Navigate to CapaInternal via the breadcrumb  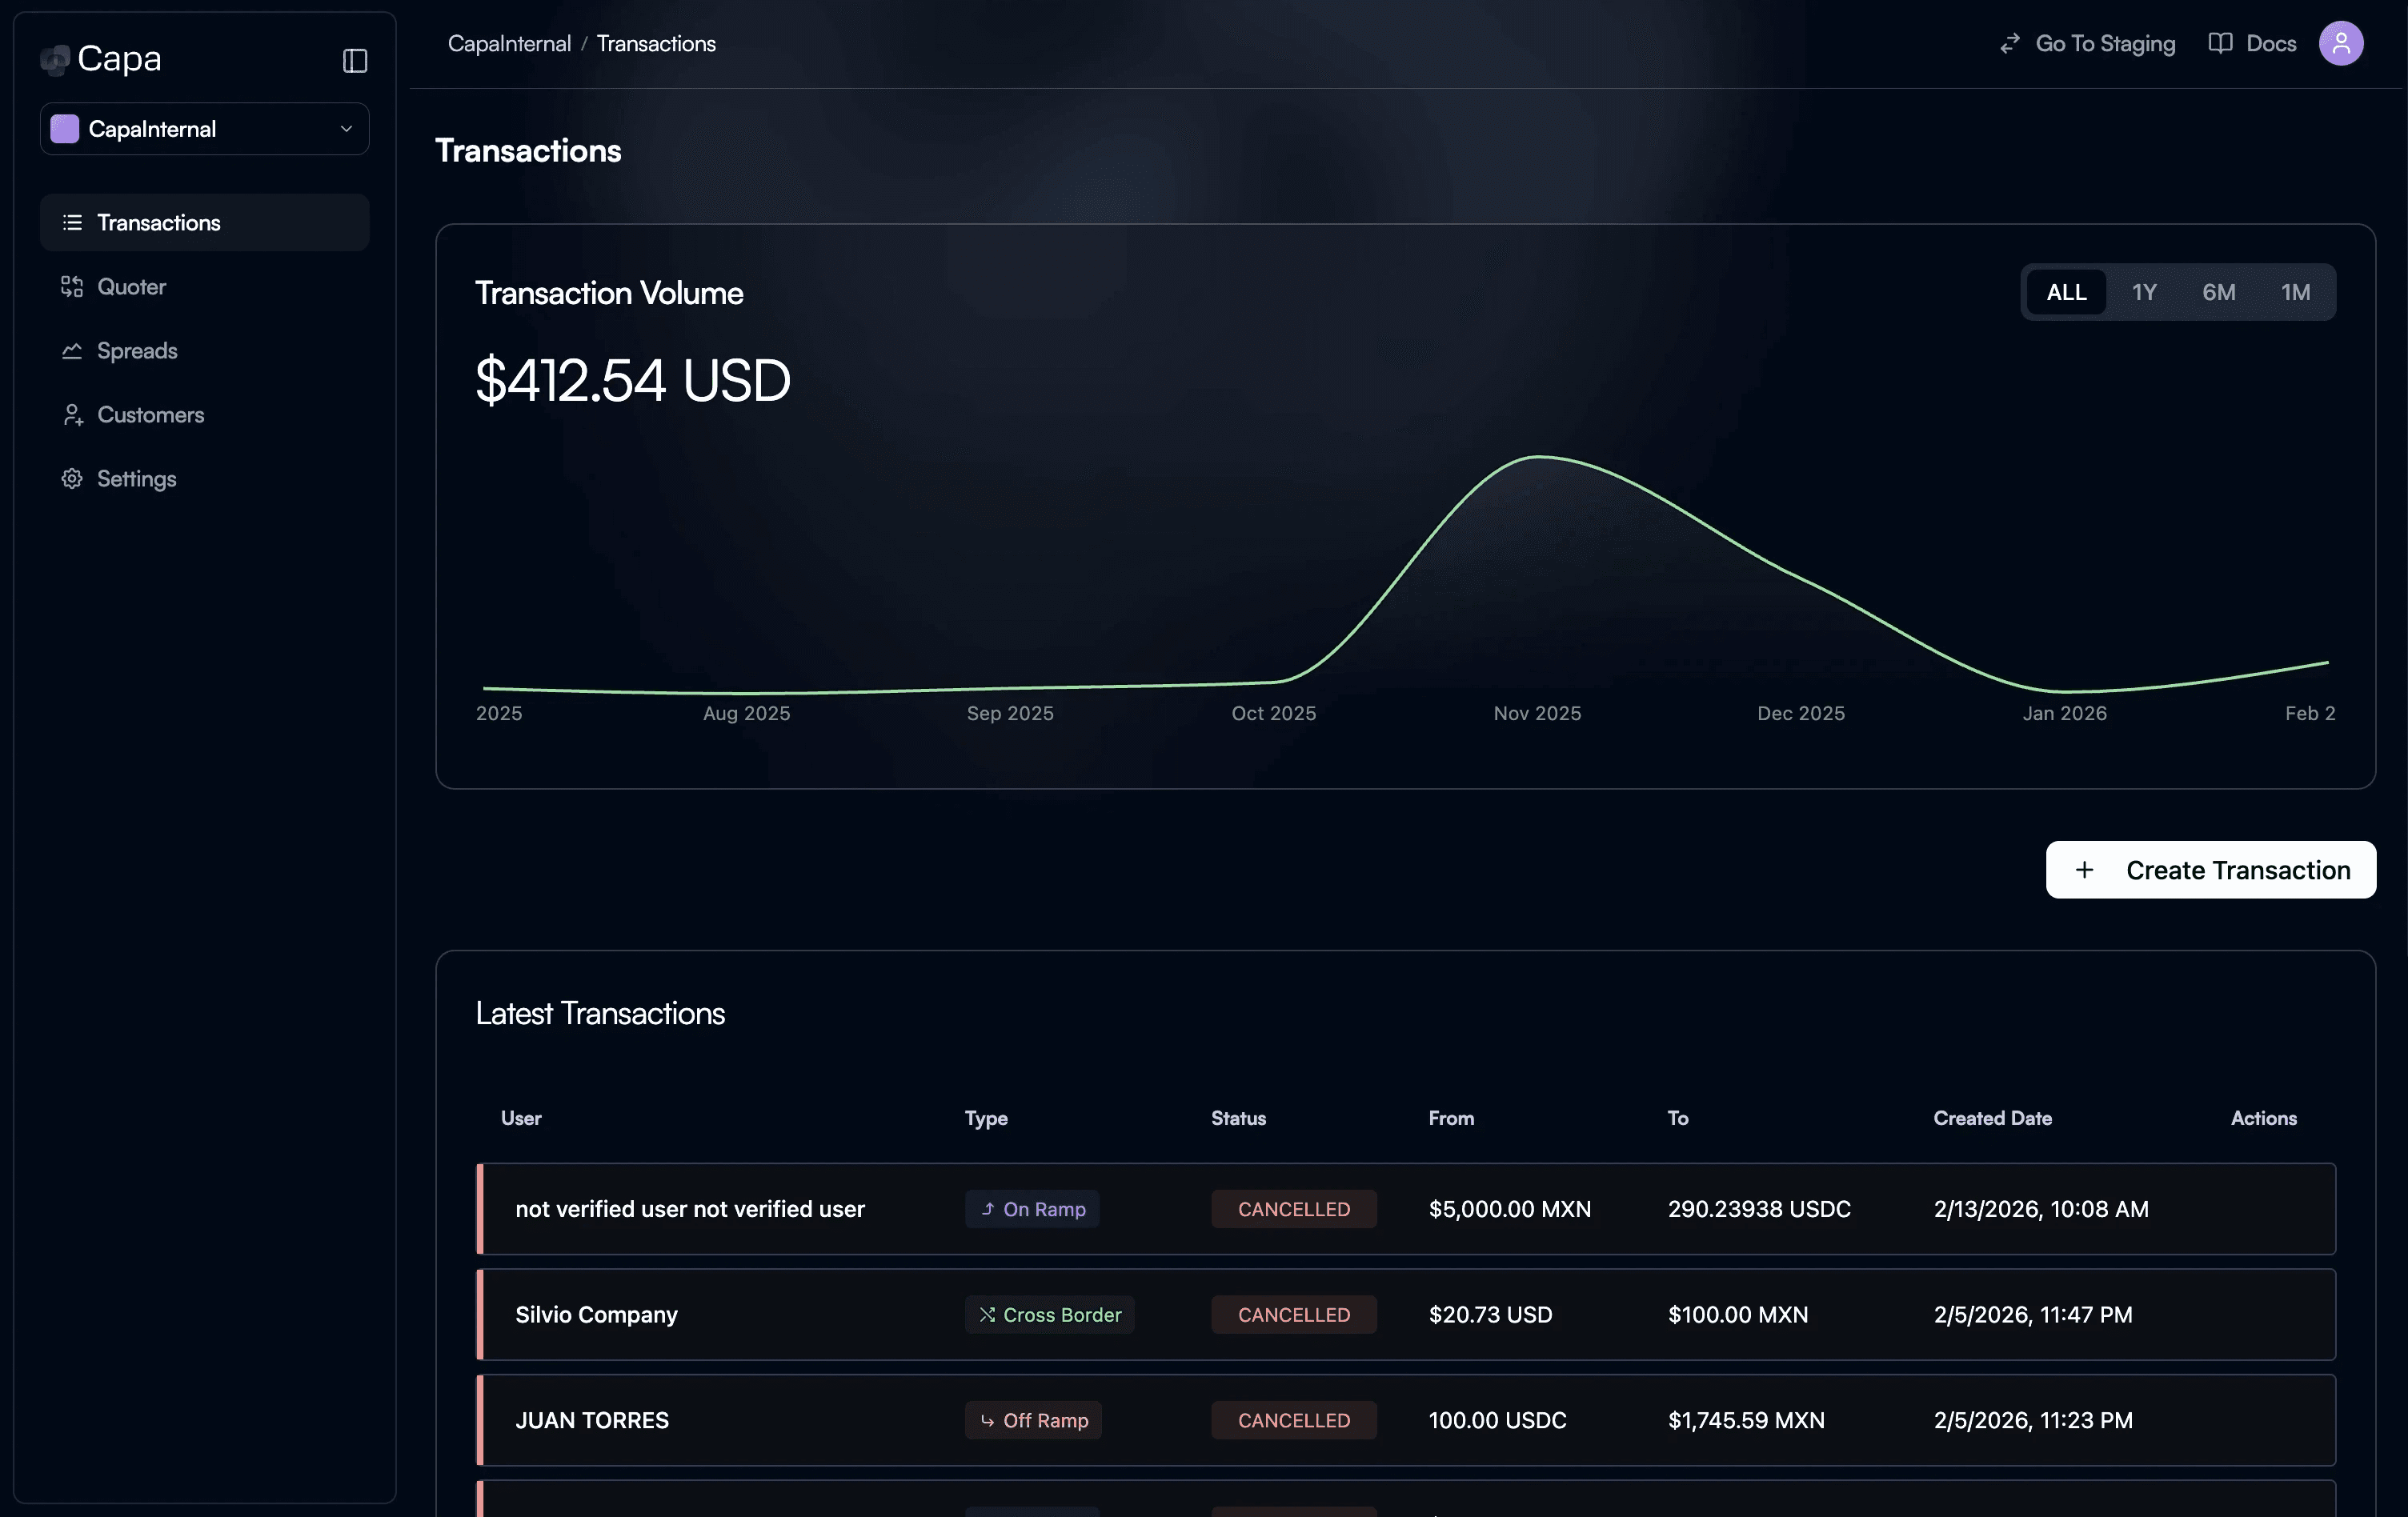tap(509, 43)
